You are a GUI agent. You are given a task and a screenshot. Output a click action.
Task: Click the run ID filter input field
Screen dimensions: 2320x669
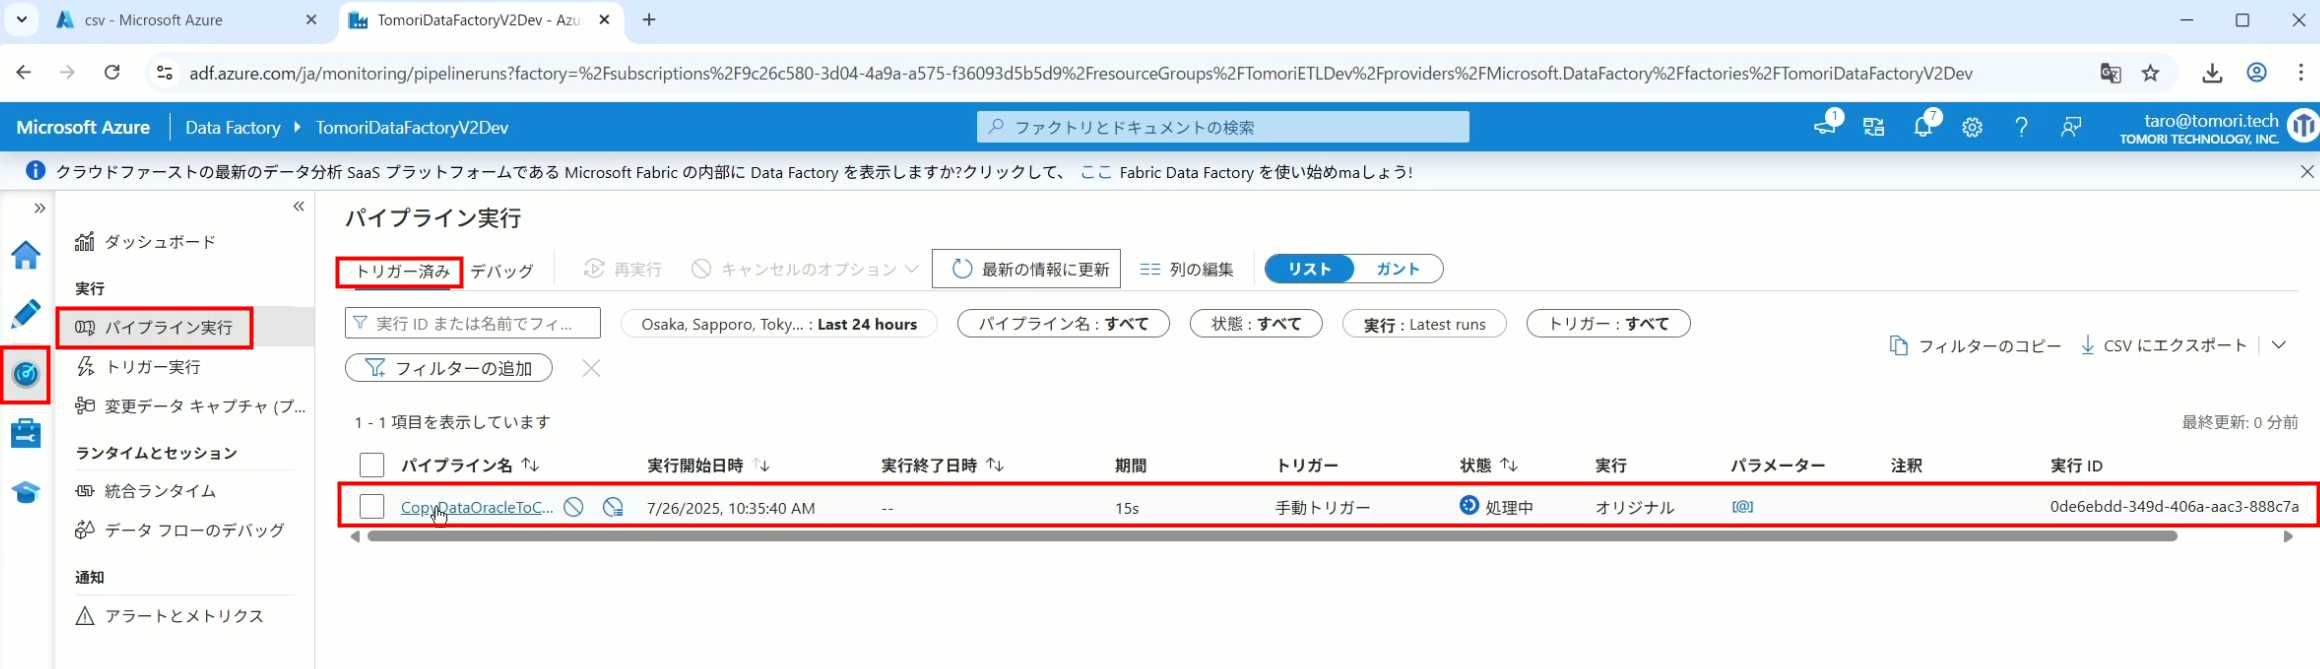tap(474, 324)
